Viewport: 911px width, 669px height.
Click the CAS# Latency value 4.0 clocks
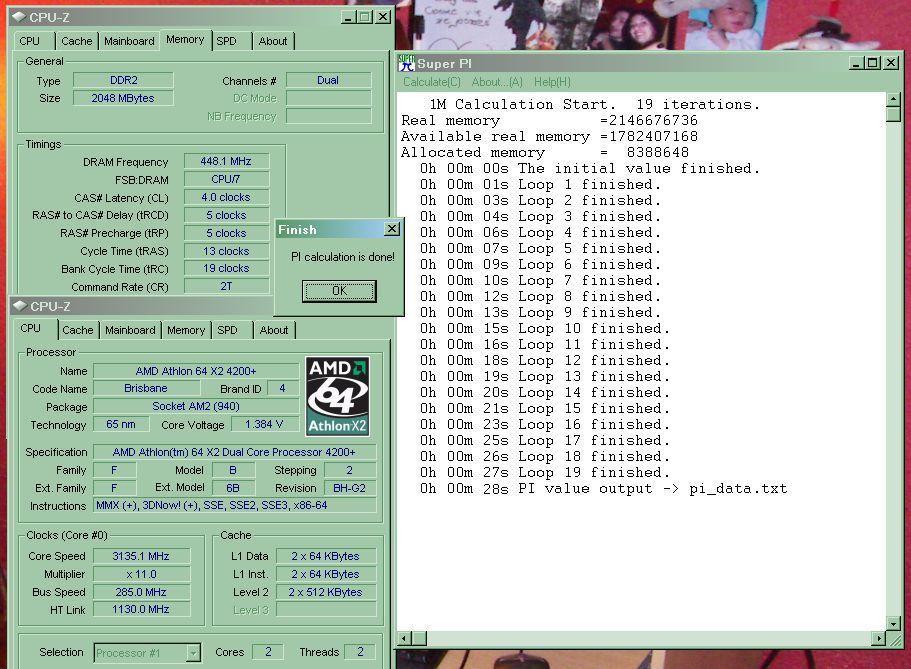[226, 197]
